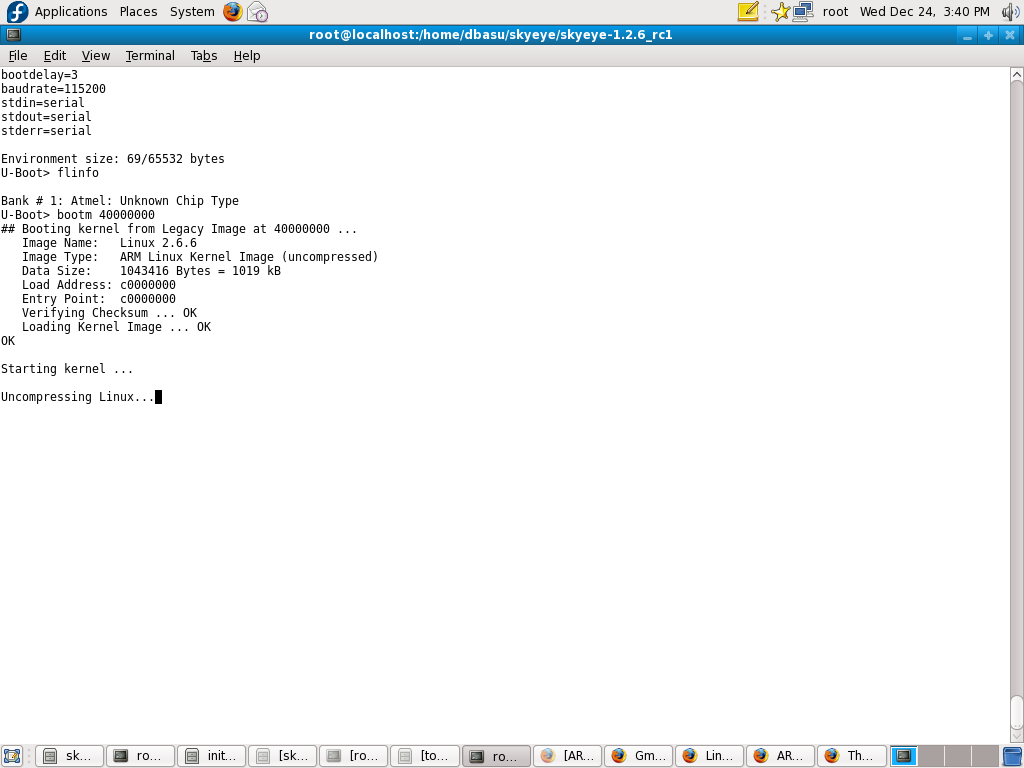Switch to the 'Gm...' Firefox taskbar window
Image resolution: width=1024 pixels, height=768 pixels.
639,756
